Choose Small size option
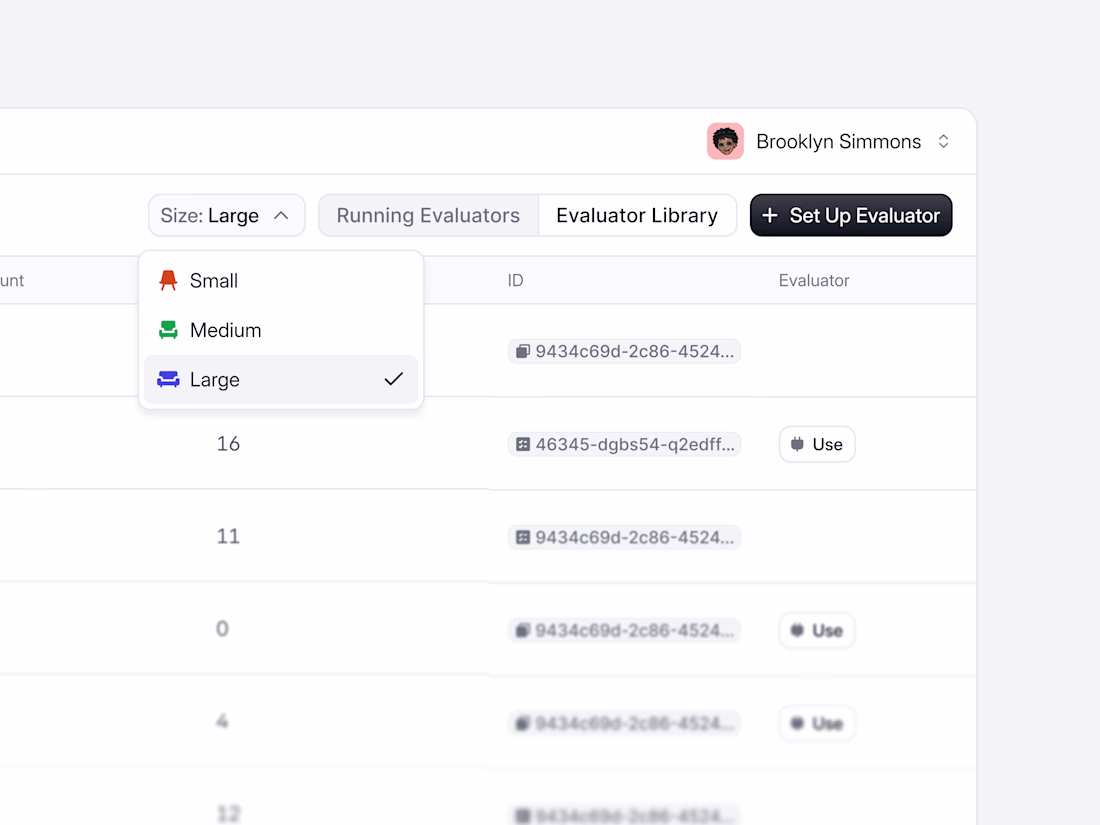 tap(281, 281)
